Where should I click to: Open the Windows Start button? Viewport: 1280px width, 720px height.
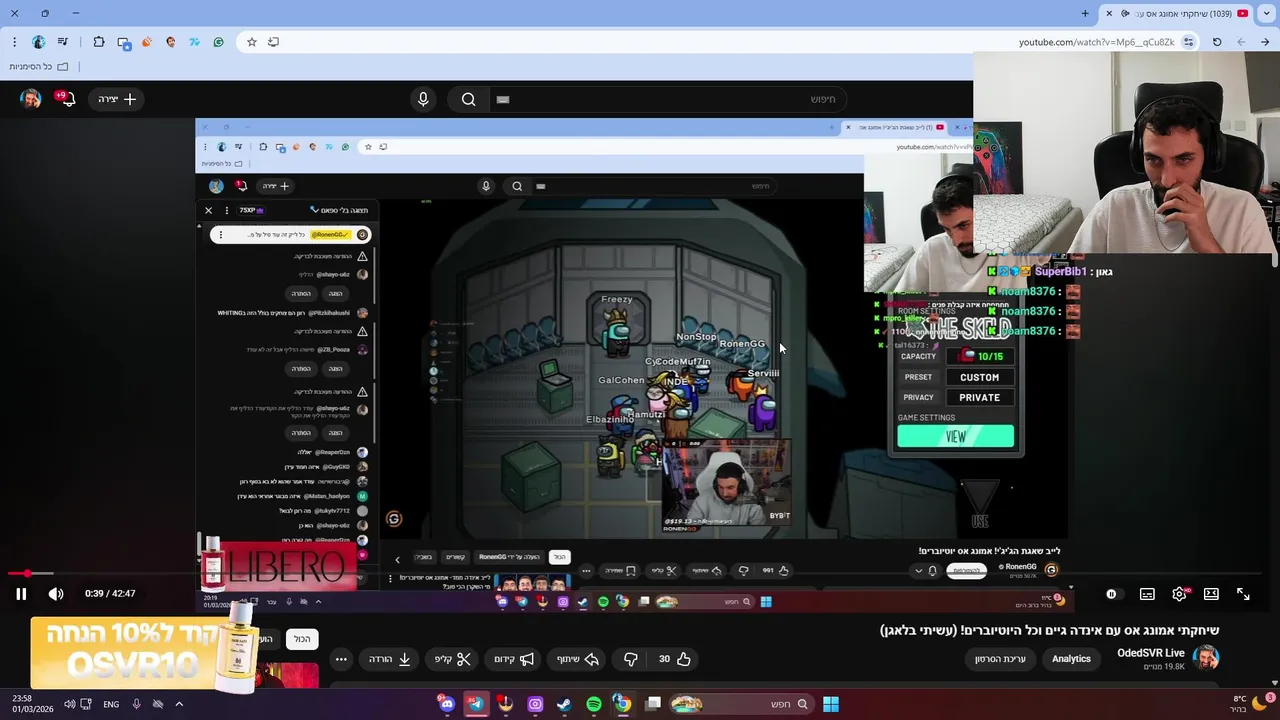click(x=830, y=704)
